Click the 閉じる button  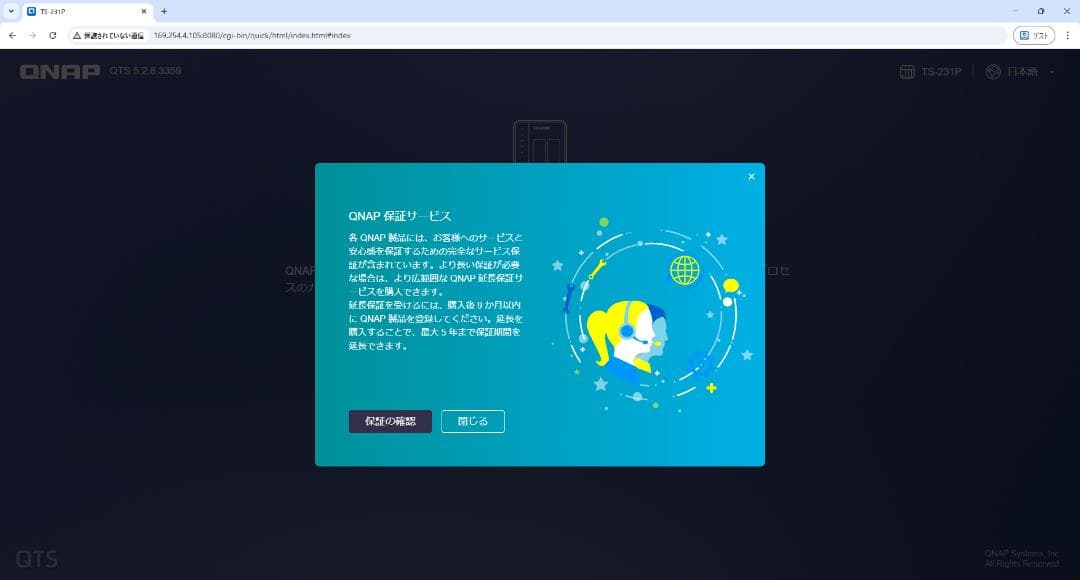coord(472,421)
